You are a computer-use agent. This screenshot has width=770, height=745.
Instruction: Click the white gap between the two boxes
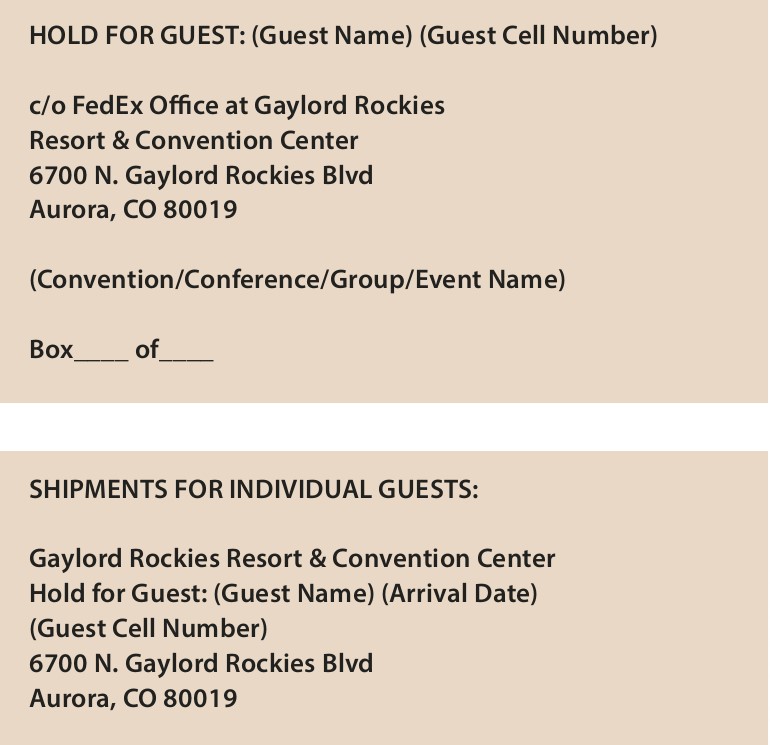tap(384, 427)
